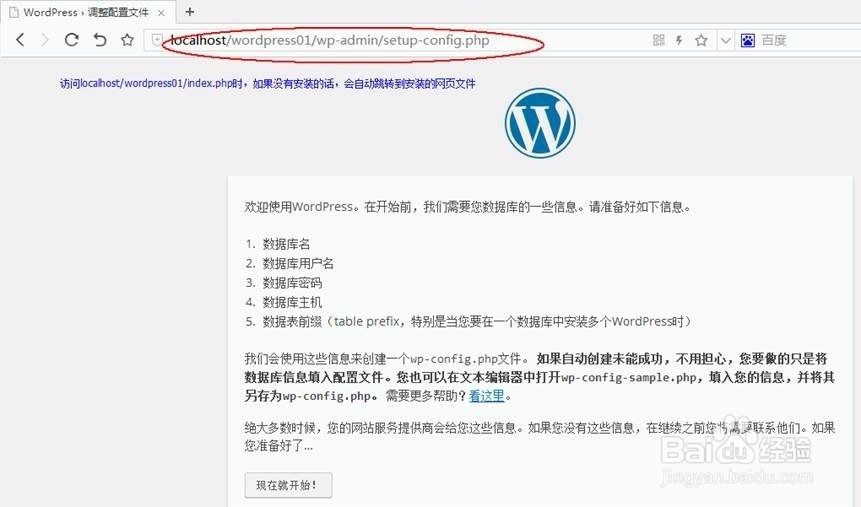Click the list item 数据库主机
The image size is (861, 507).
tap(292, 302)
